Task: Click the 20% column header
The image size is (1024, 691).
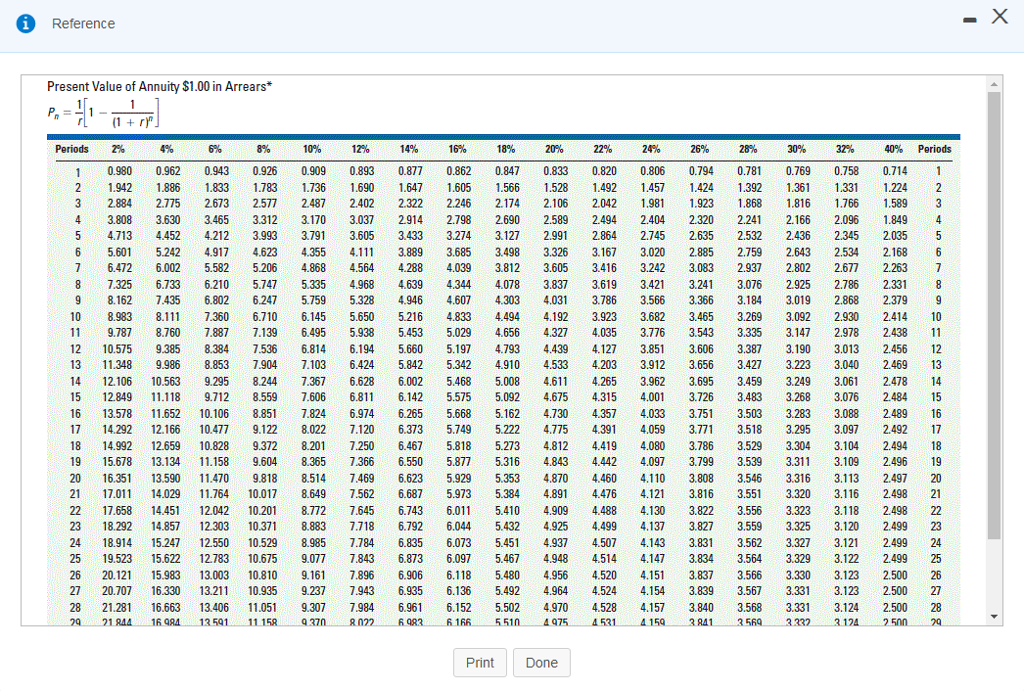Action: coord(553,148)
